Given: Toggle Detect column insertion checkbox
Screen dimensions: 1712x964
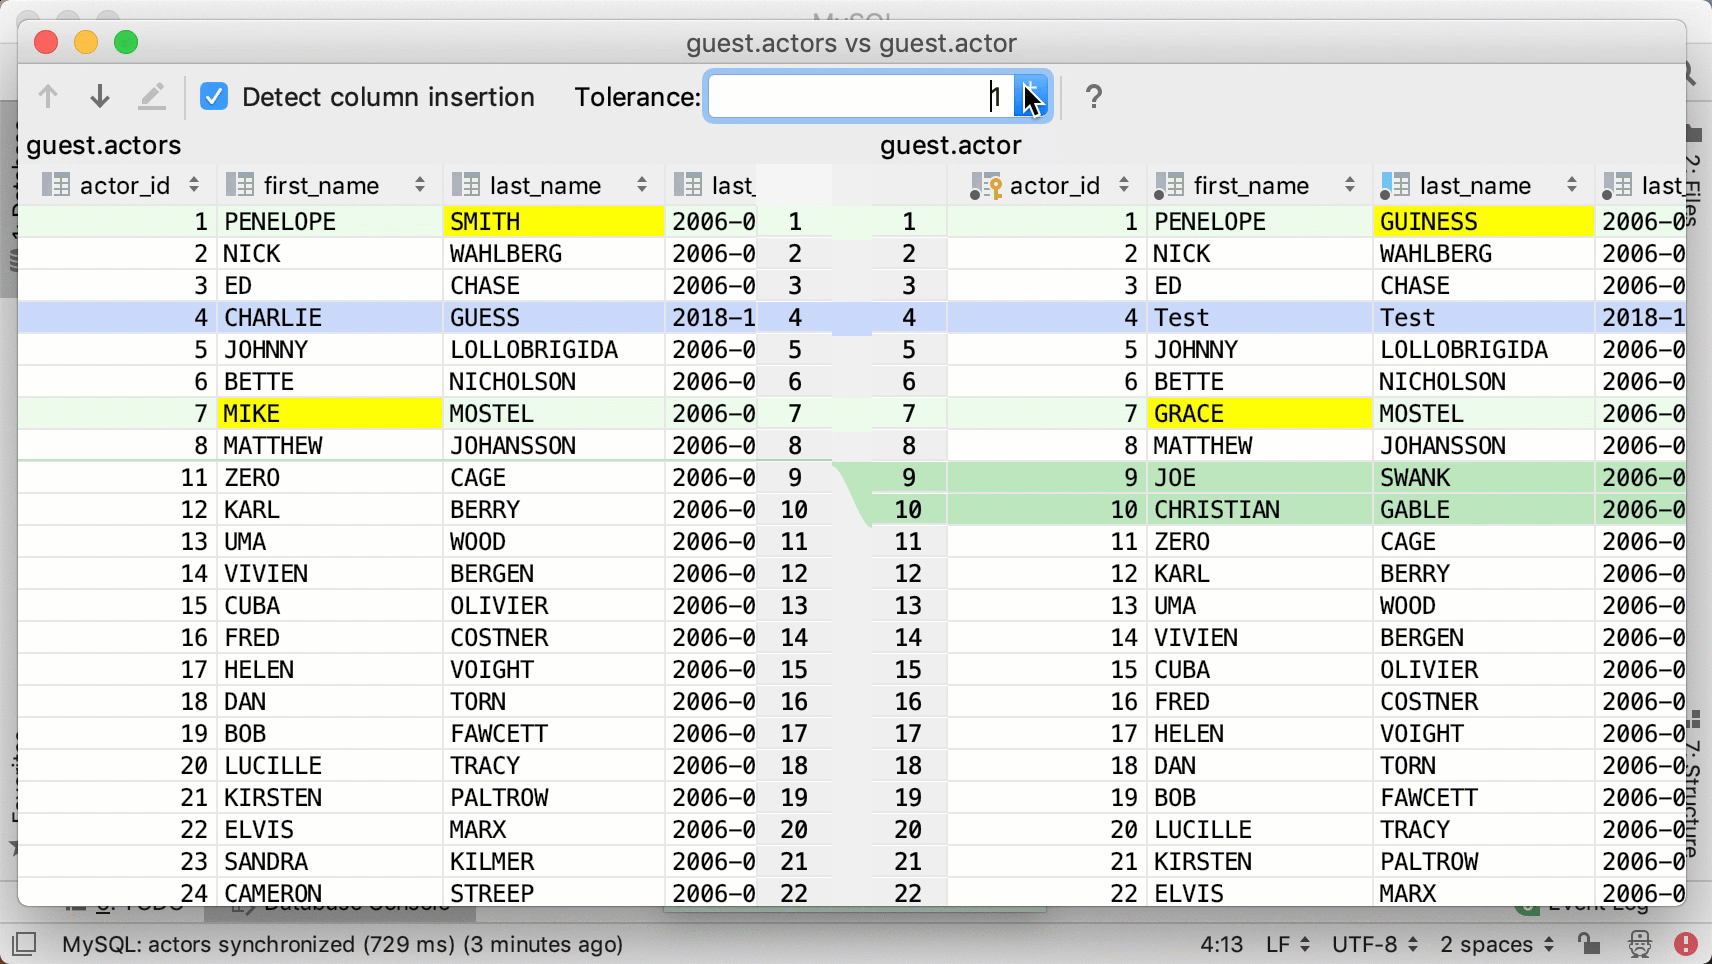Looking at the screenshot, I should coord(214,97).
